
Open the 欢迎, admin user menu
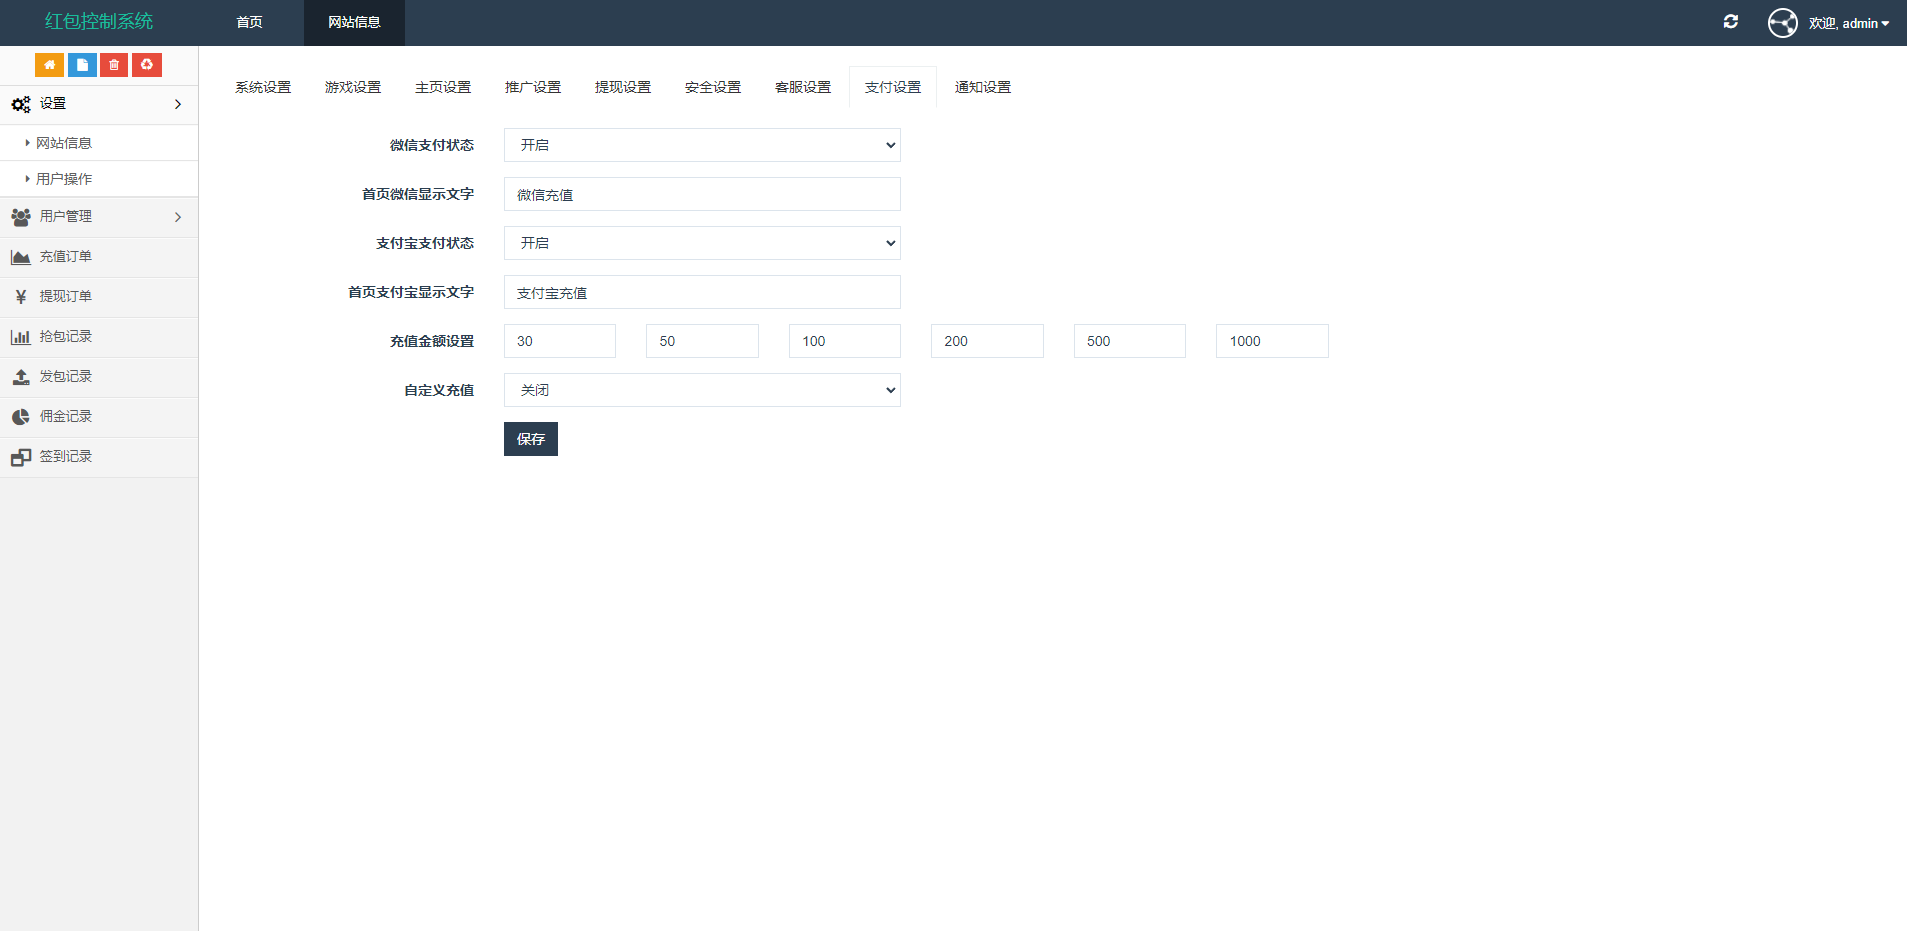1848,23
